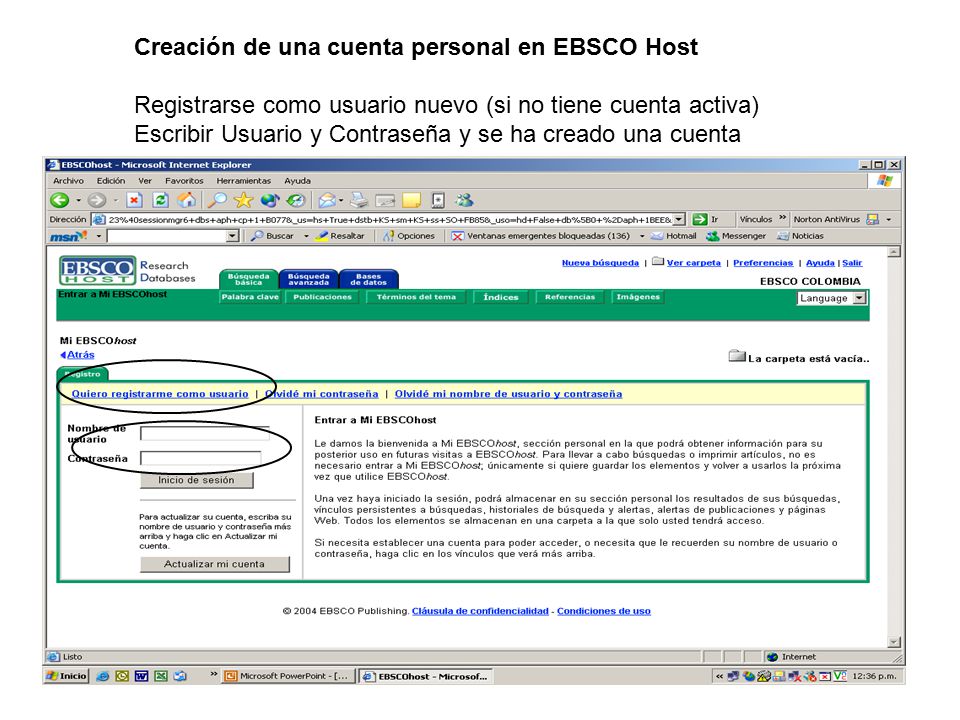This screenshot has width=960, height=720.
Task: Open the Archivo menu
Action: tap(68, 181)
